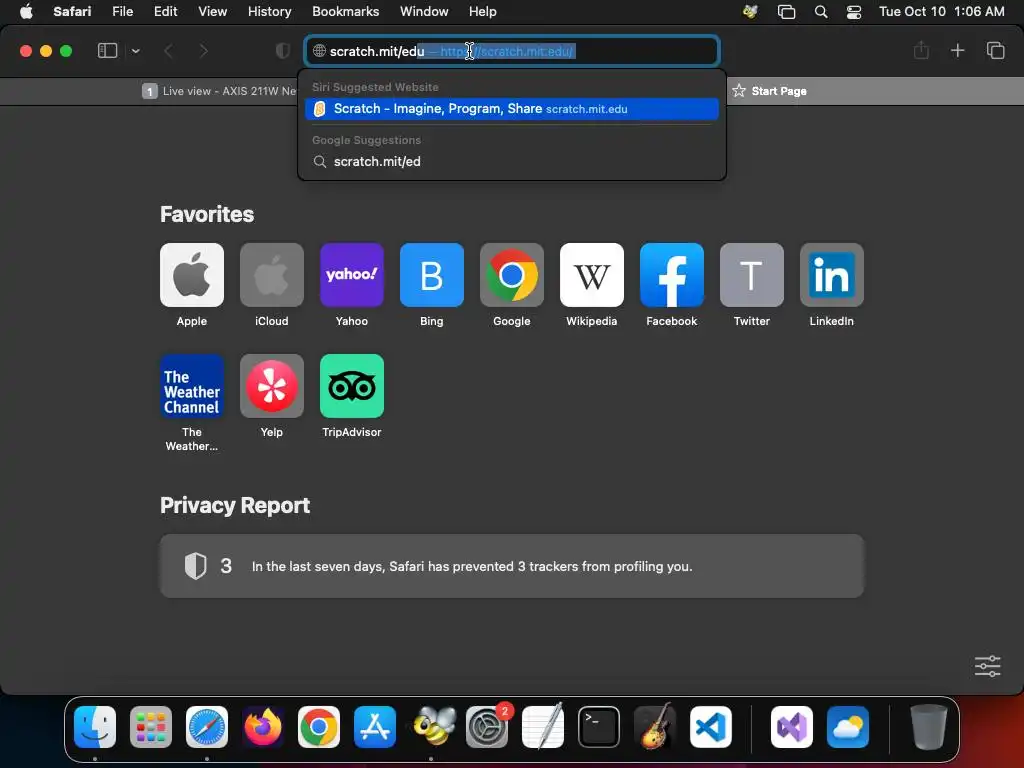The height and width of the screenshot is (768, 1024).
Task: Open the Window menu
Action: [x=424, y=12]
